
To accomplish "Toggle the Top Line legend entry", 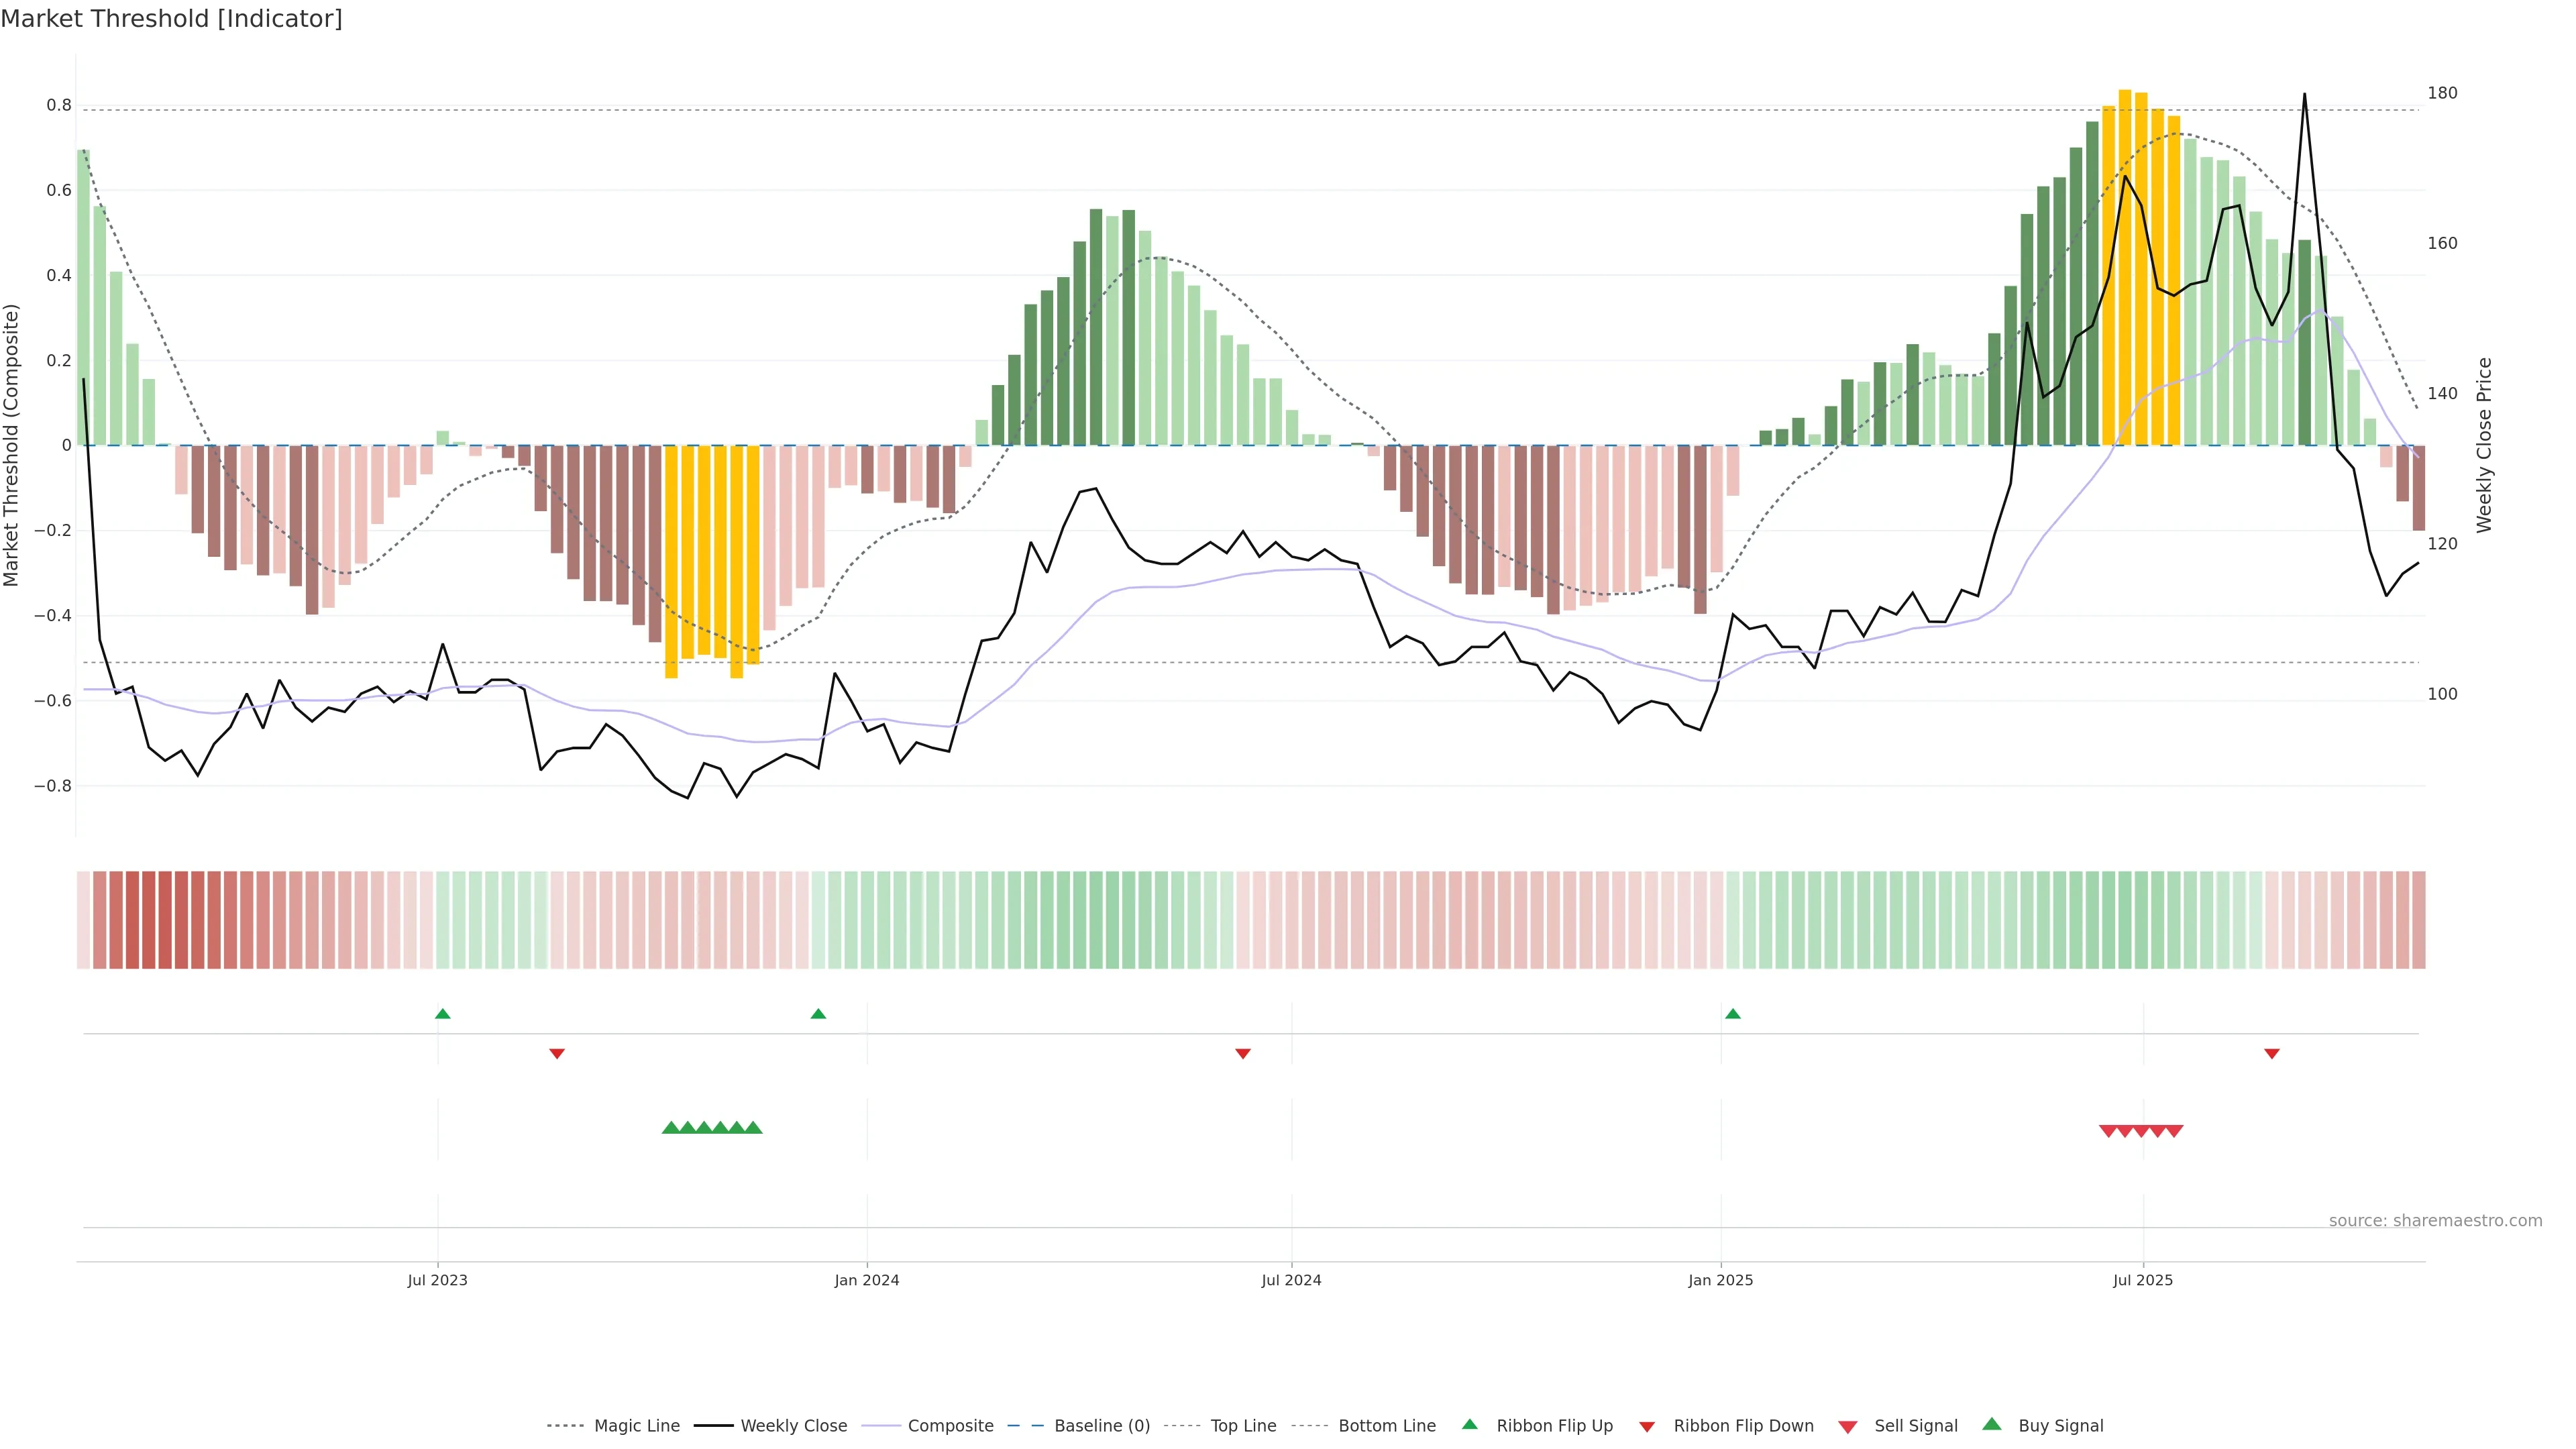I will coord(1243,1426).
